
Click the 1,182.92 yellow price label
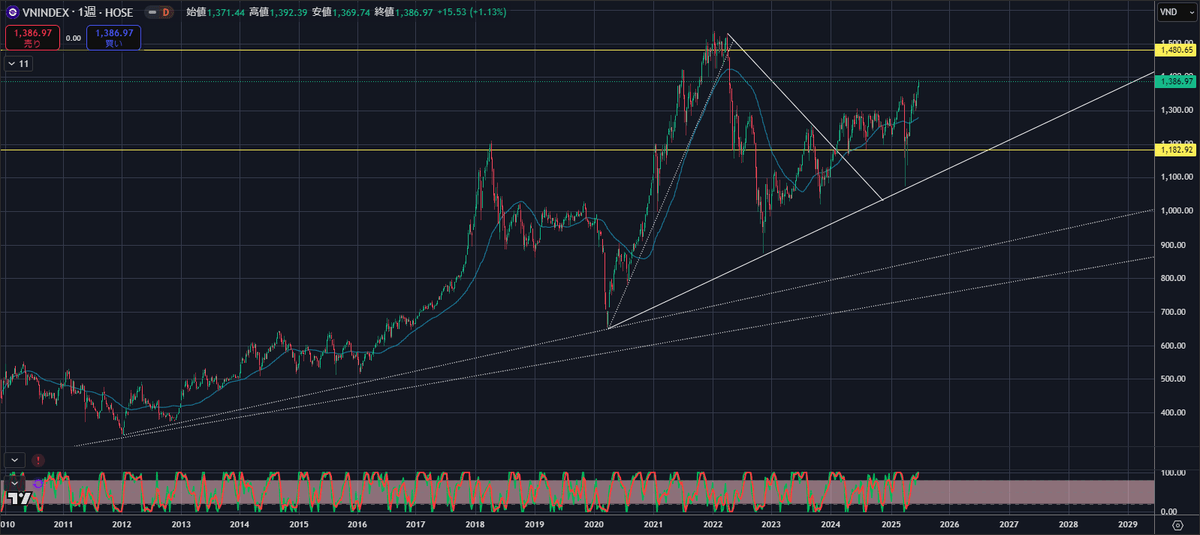[x=1176, y=150]
